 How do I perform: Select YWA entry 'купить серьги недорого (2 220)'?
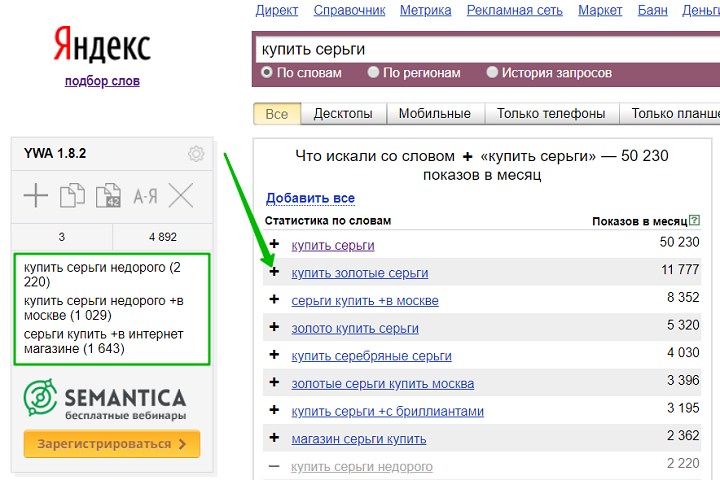tap(102, 274)
